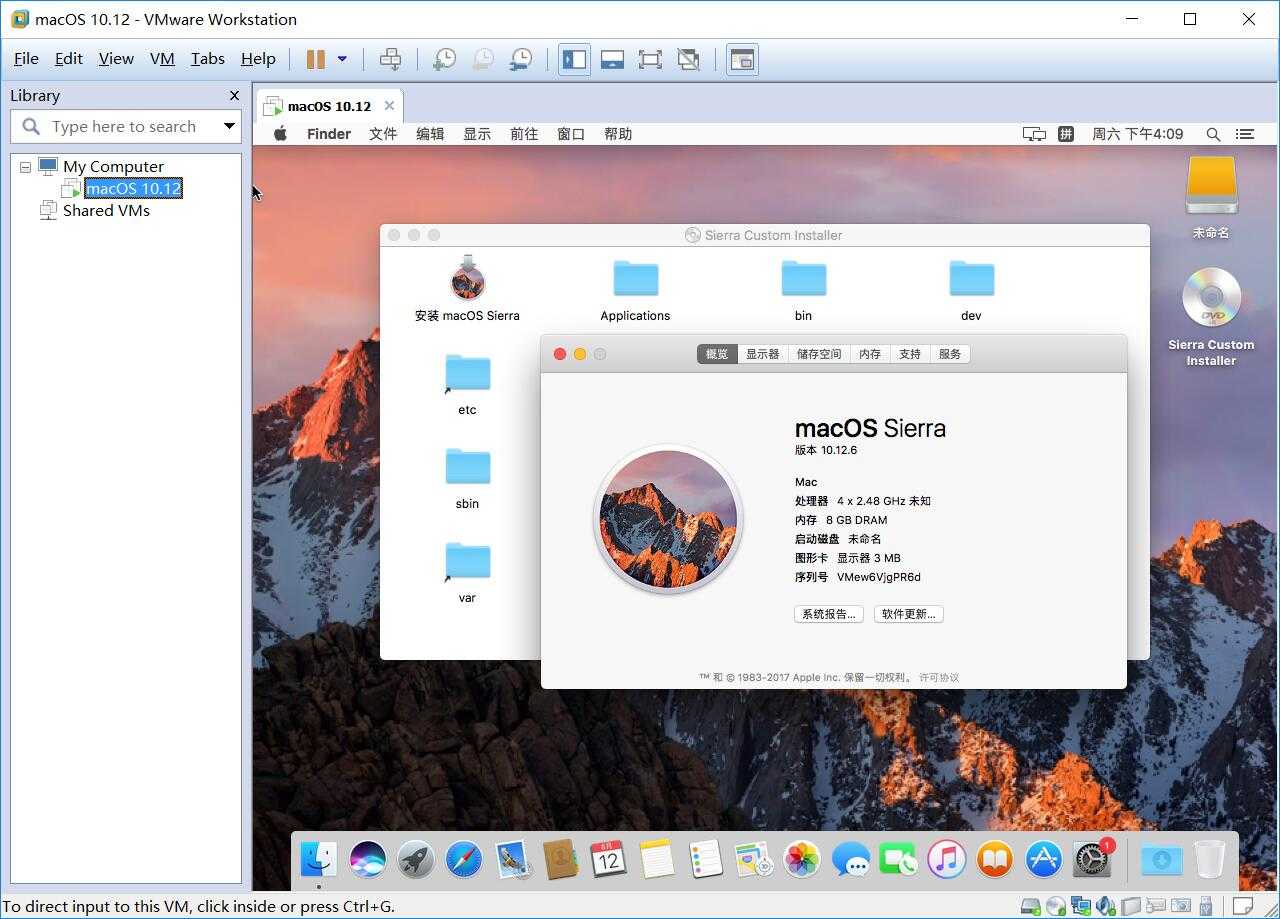Switch to the 内存 tab

[870, 354]
